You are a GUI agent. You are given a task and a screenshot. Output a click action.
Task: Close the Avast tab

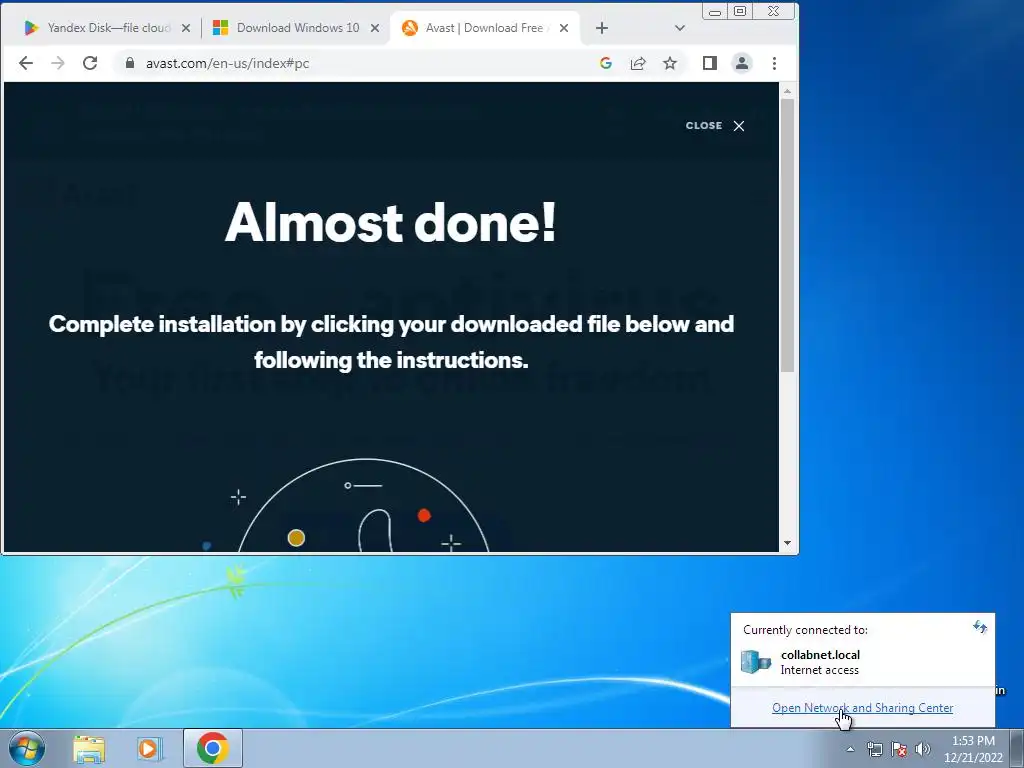(x=564, y=28)
